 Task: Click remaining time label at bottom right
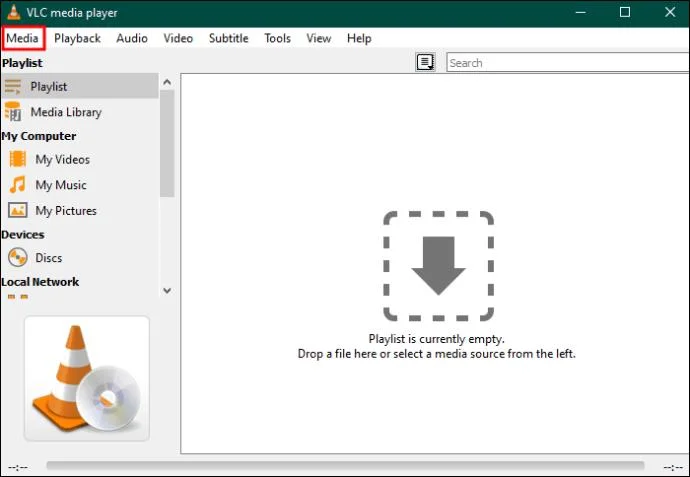pyautogui.click(x=673, y=466)
